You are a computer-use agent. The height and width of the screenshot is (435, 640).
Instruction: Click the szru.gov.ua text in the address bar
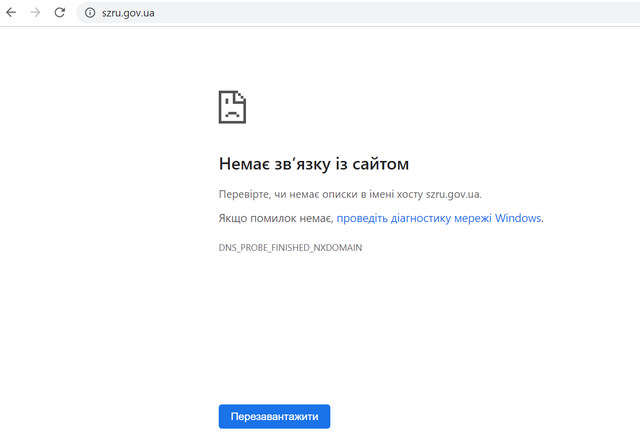[128, 13]
